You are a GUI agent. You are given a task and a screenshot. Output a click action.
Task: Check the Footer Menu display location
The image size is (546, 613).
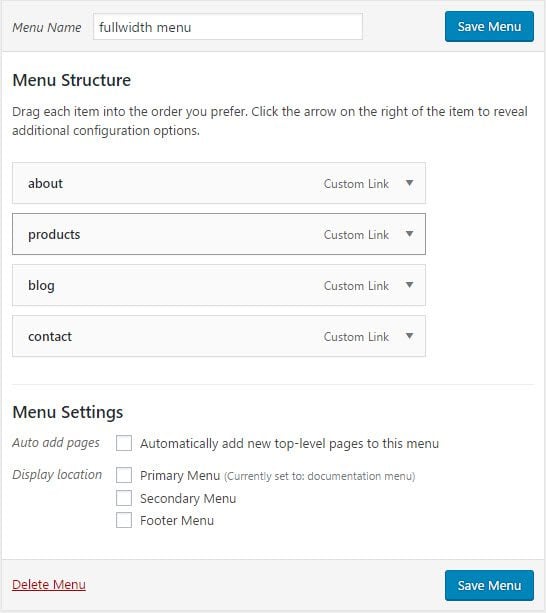[124, 520]
